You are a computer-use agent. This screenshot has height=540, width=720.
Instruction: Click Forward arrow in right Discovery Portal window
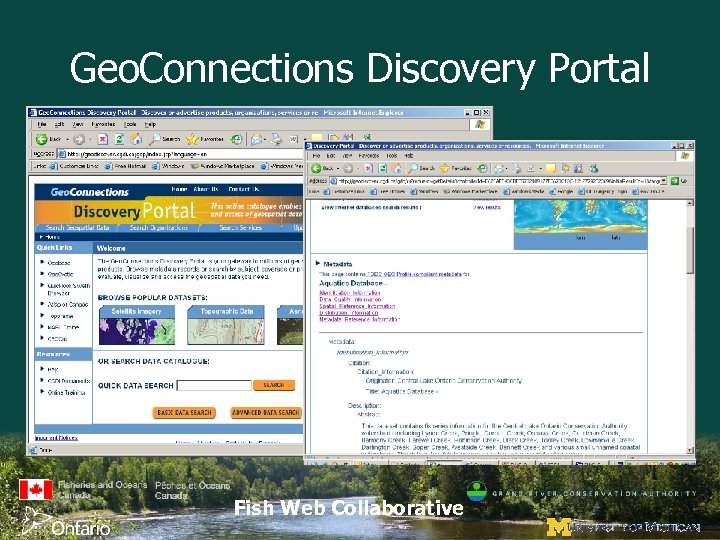coord(348,169)
